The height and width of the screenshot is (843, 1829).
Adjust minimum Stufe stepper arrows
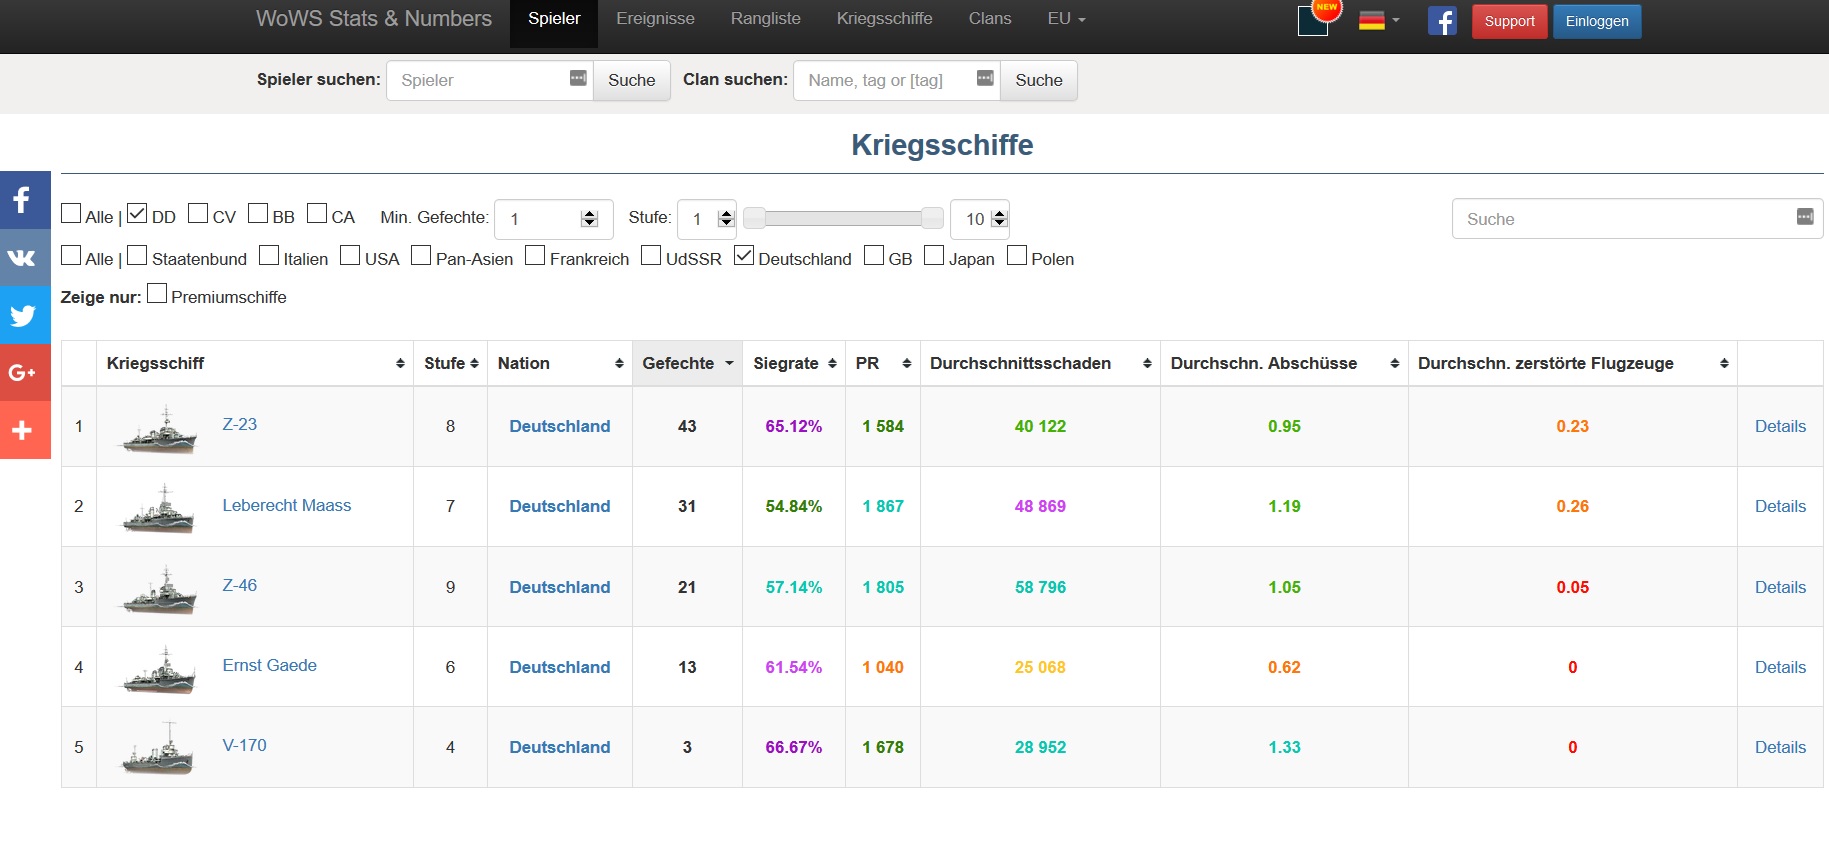point(726,218)
